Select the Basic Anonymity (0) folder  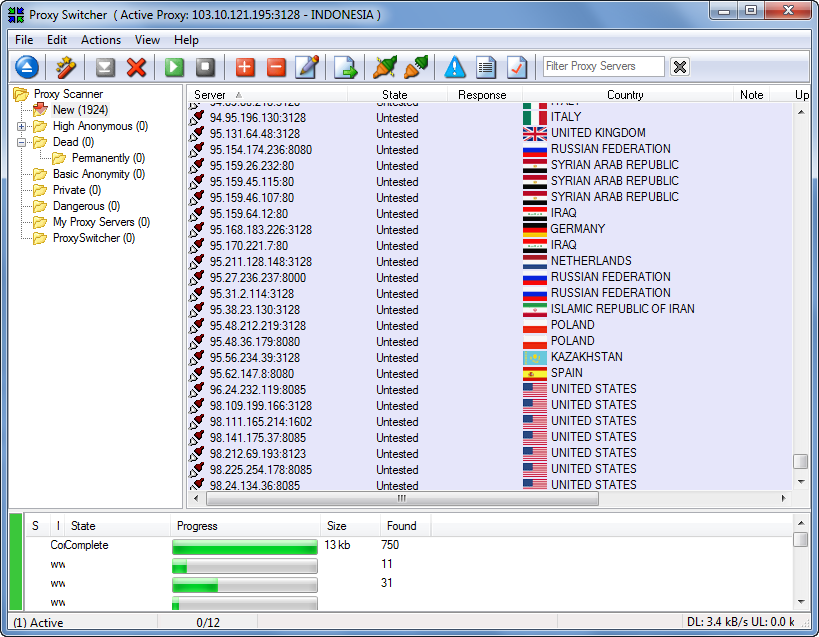tap(99, 174)
